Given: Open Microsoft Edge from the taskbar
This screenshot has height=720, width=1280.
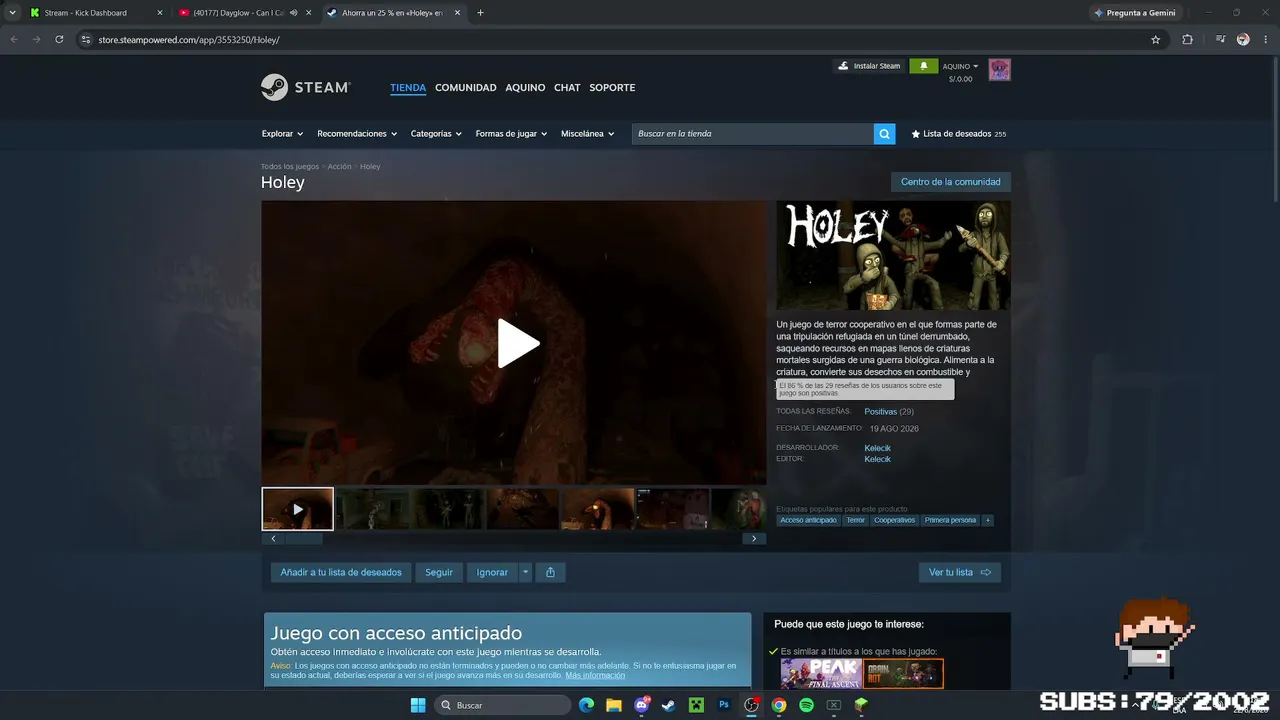Looking at the screenshot, I should [x=586, y=705].
